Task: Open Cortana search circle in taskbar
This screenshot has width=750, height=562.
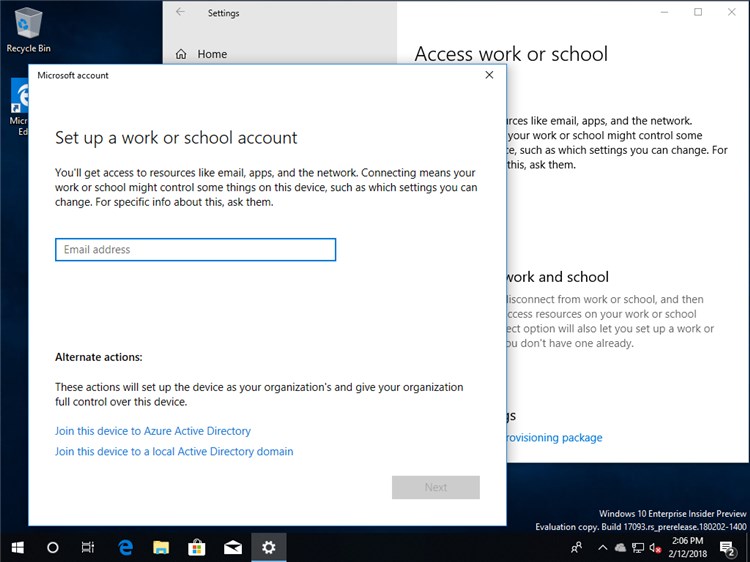Action: coord(53,547)
